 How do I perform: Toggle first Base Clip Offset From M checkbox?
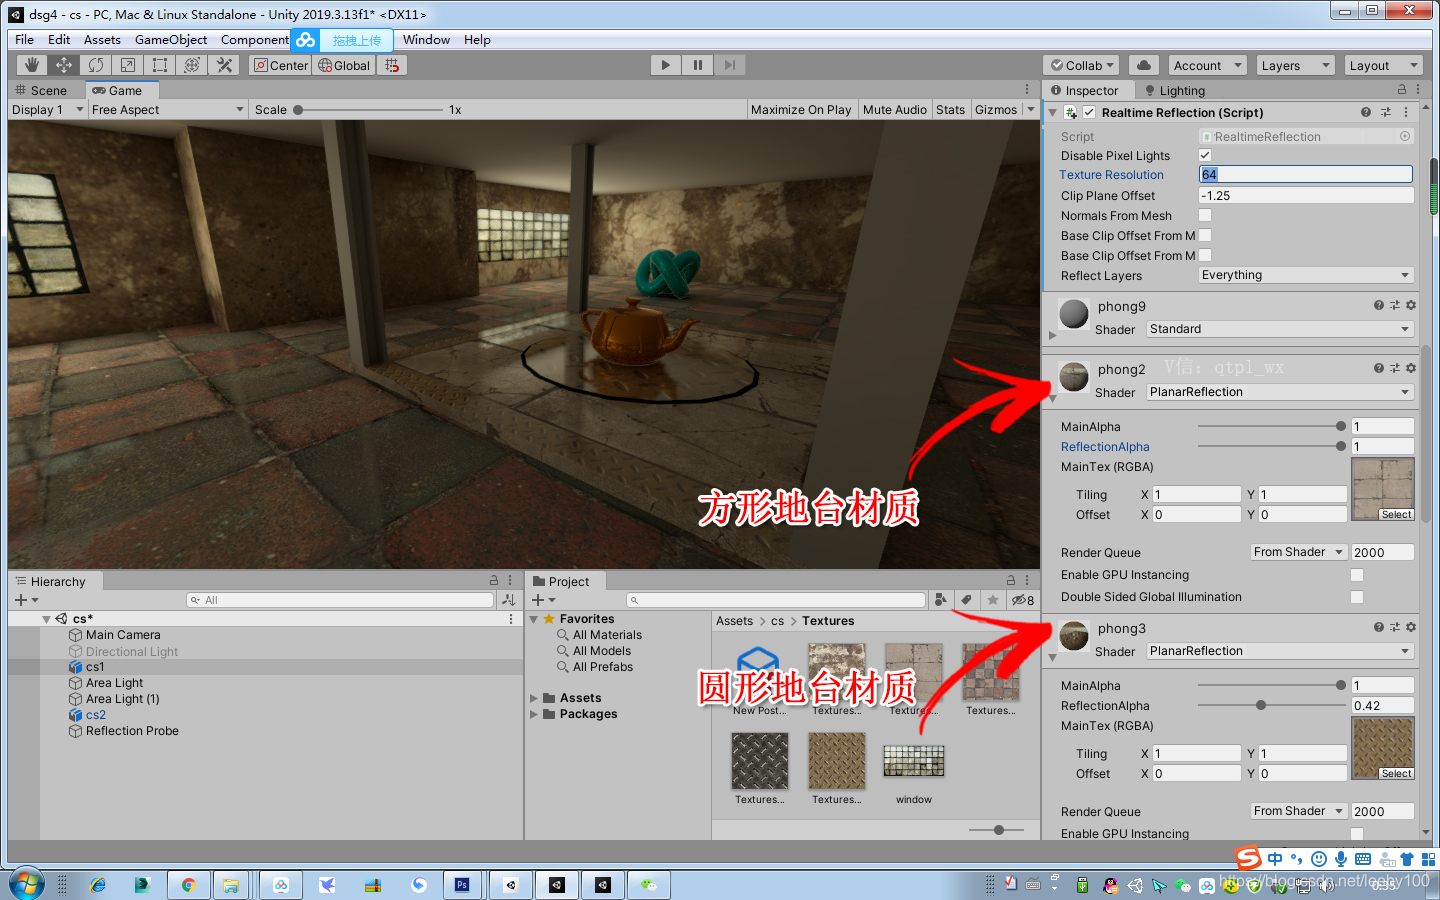[x=1205, y=235]
